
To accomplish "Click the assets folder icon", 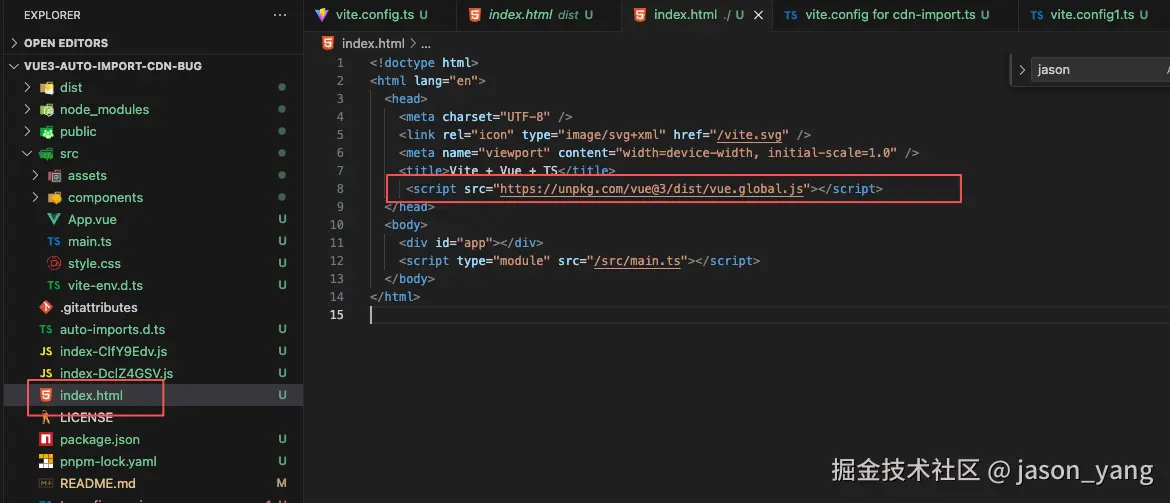I will (54, 175).
